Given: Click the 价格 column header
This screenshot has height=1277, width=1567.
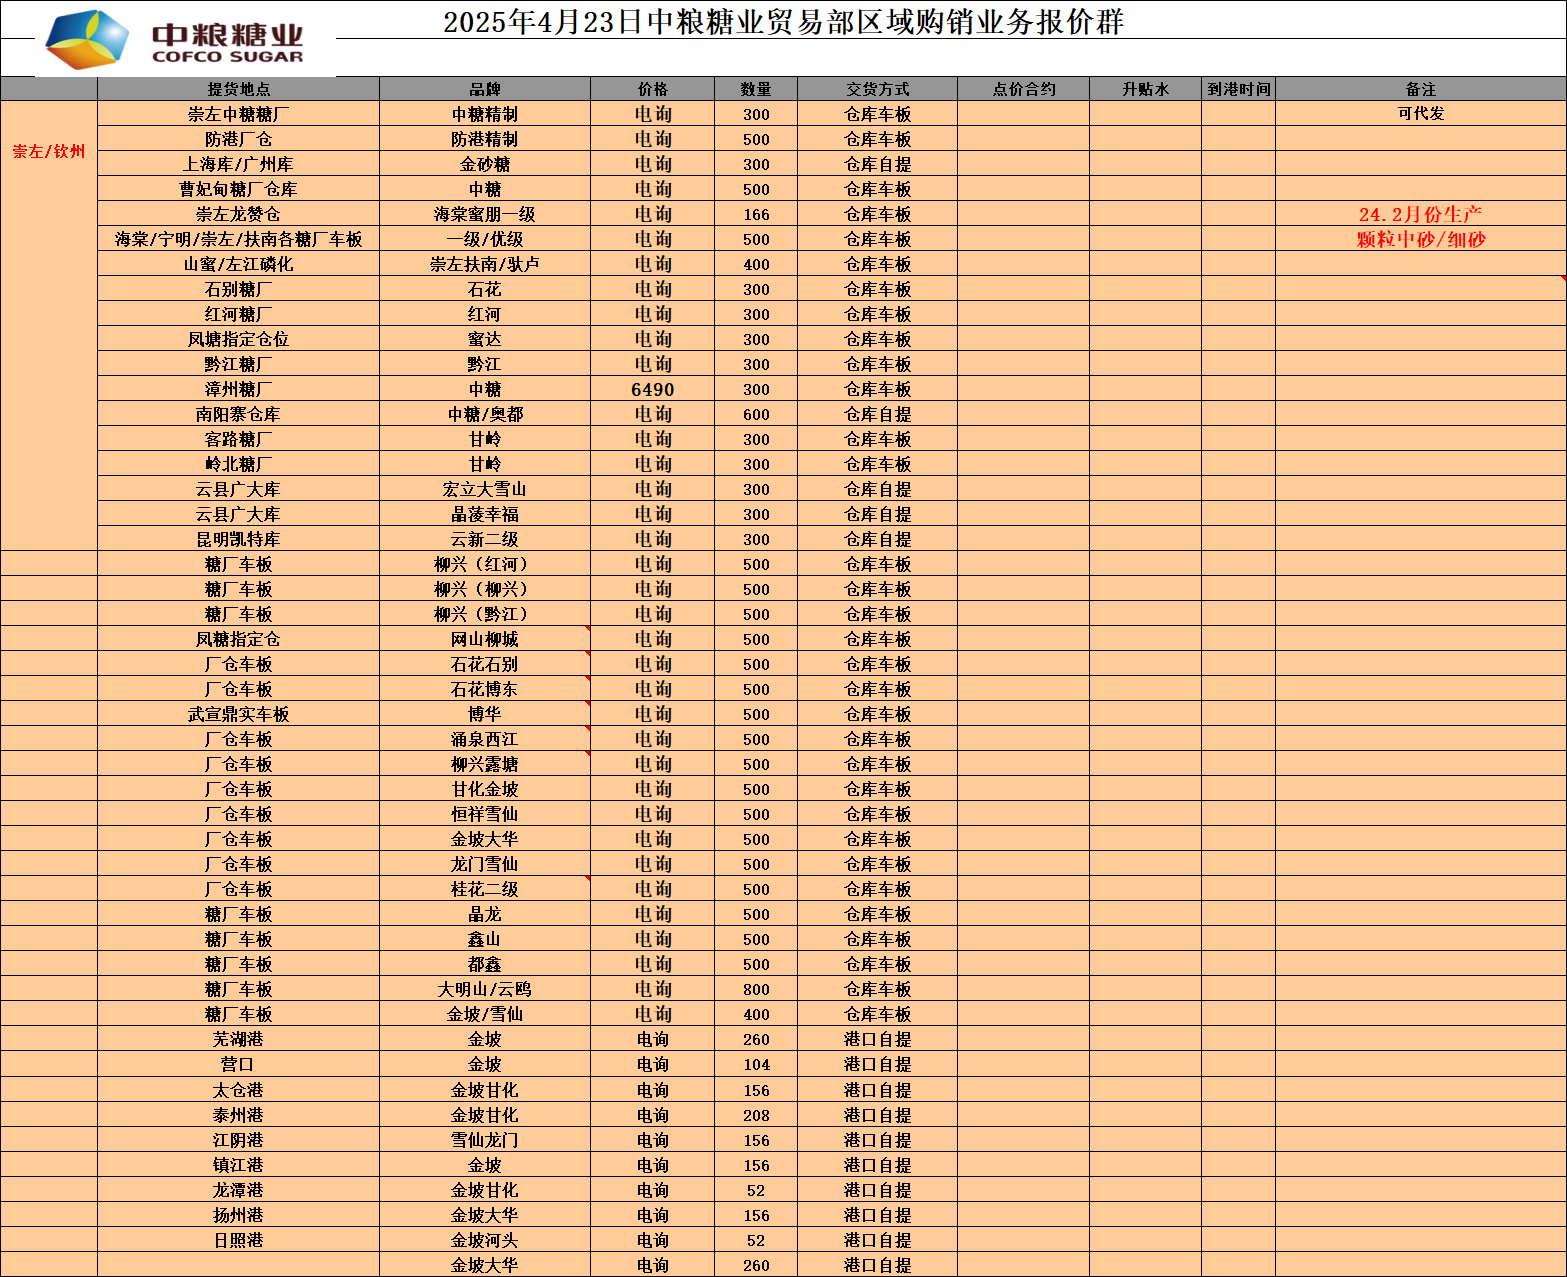Looking at the screenshot, I should (652, 89).
